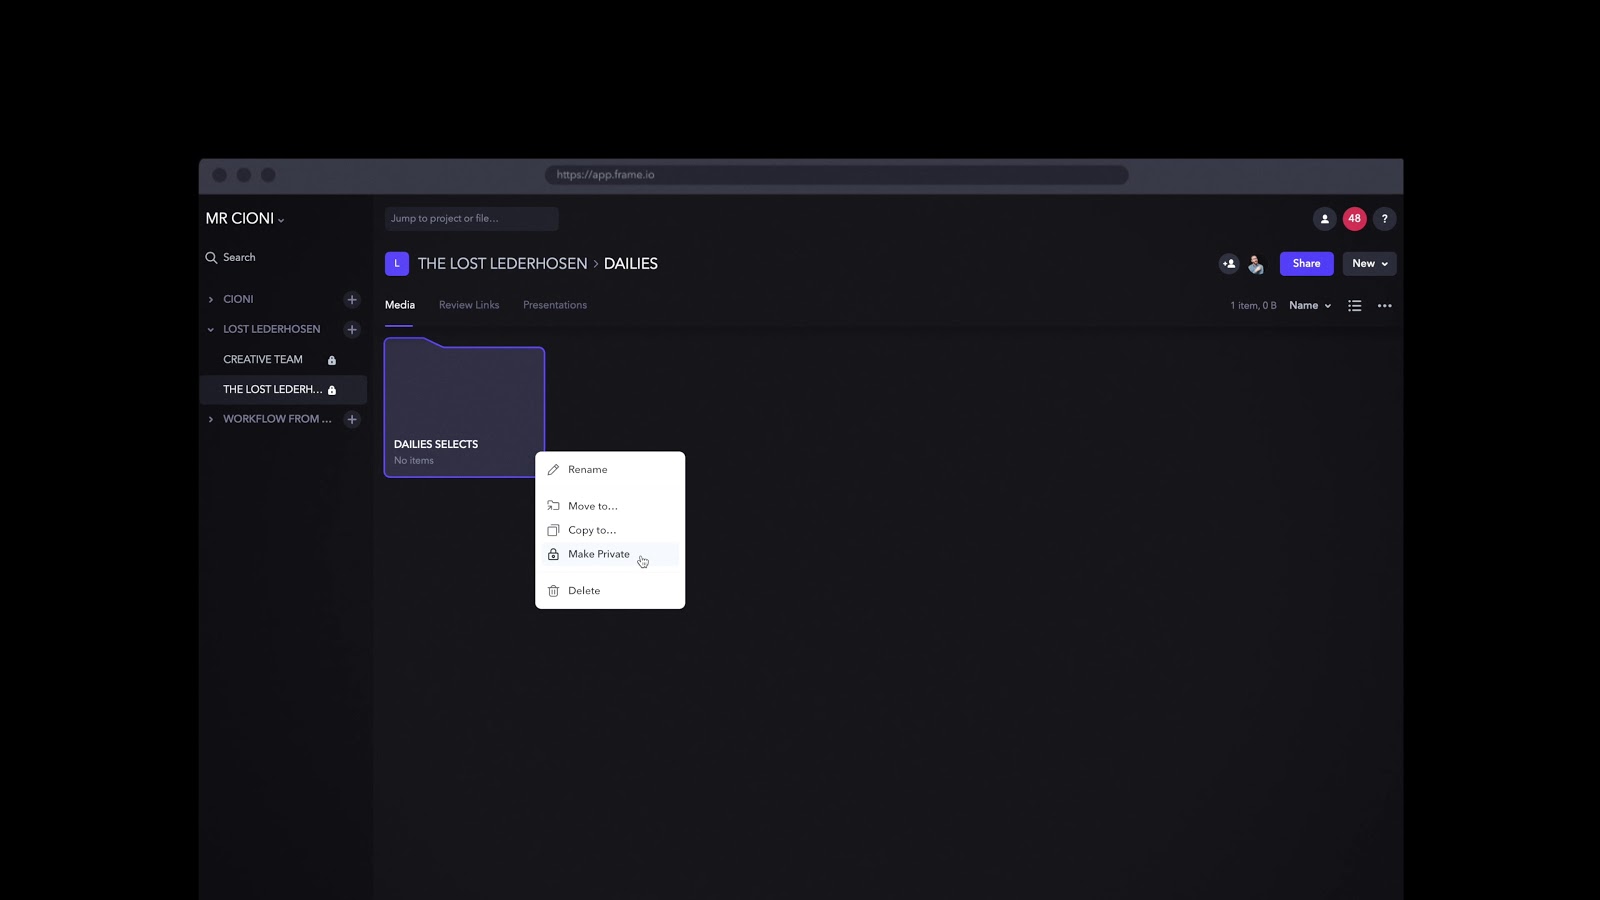This screenshot has width=1600, height=900.
Task: Select Move to... in context menu
Action: (x=610, y=506)
